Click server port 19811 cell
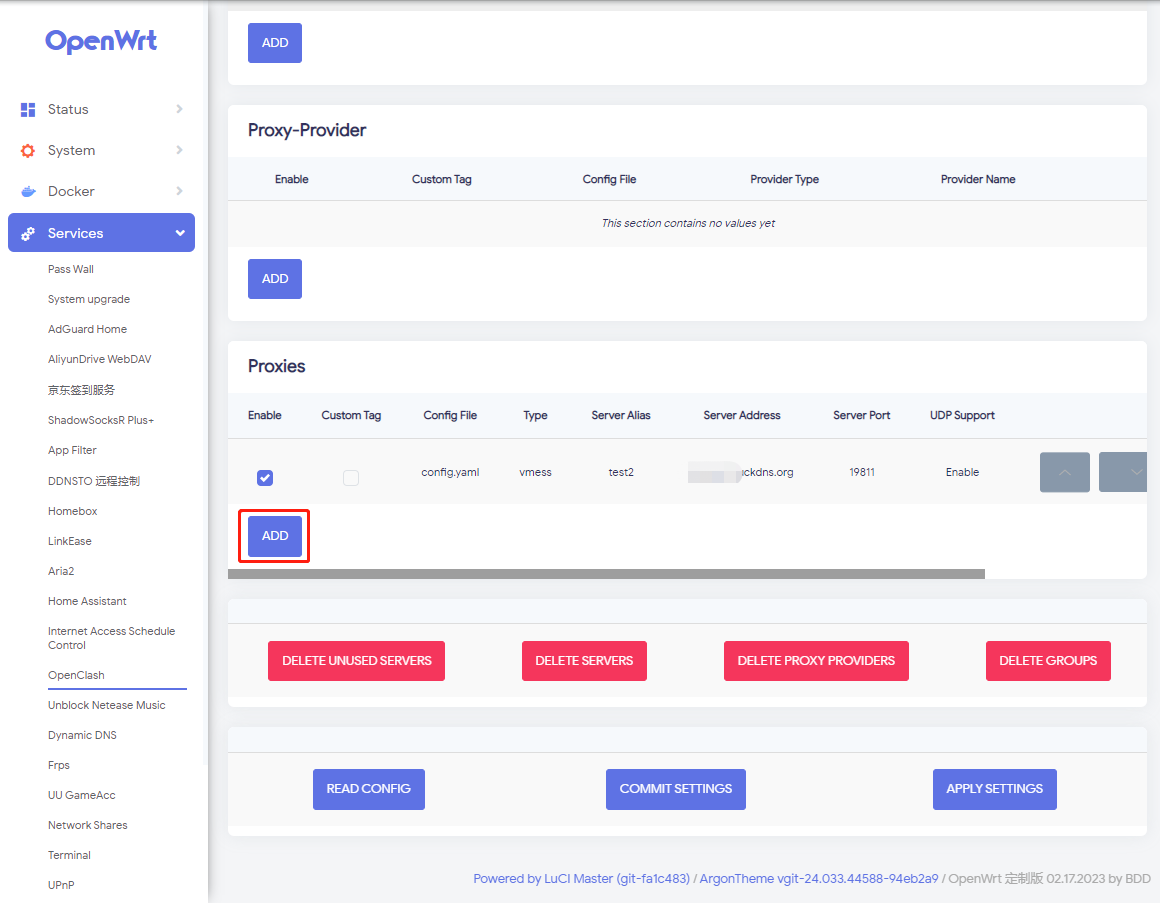This screenshot has height=903, width=1160. pyautogui.click(x=862, y=472)
